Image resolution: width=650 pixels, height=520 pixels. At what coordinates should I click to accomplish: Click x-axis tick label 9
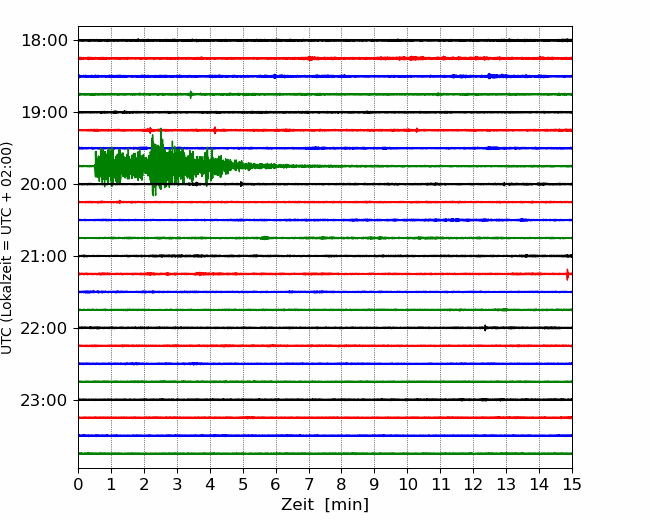click(x=375, y=484)
